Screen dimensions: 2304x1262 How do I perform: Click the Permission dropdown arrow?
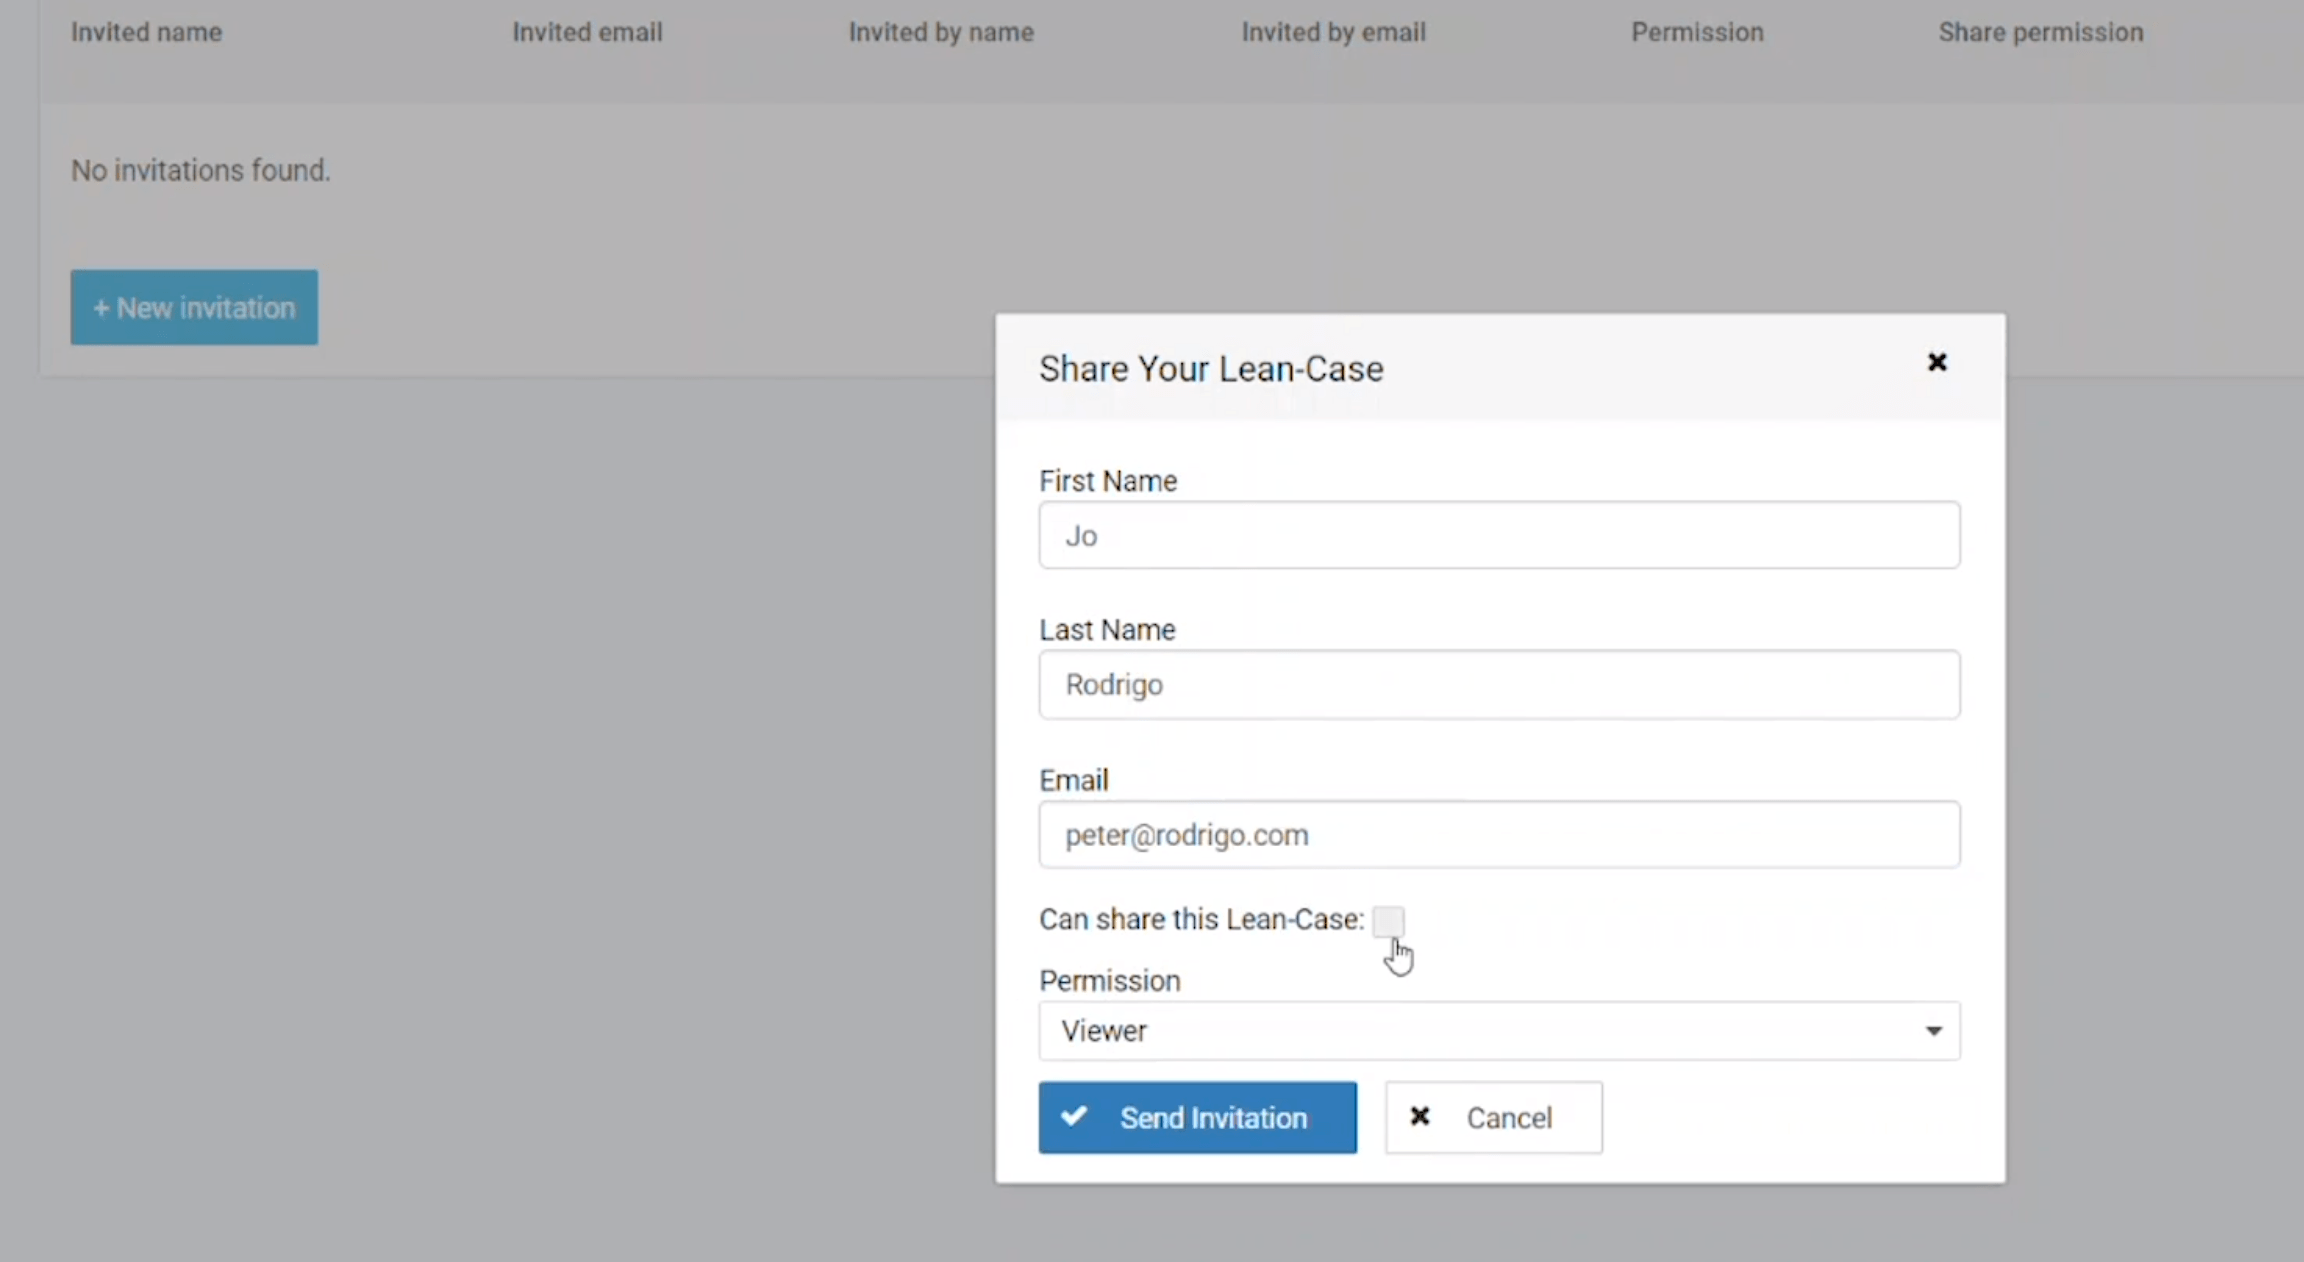click(1933, 1031)
